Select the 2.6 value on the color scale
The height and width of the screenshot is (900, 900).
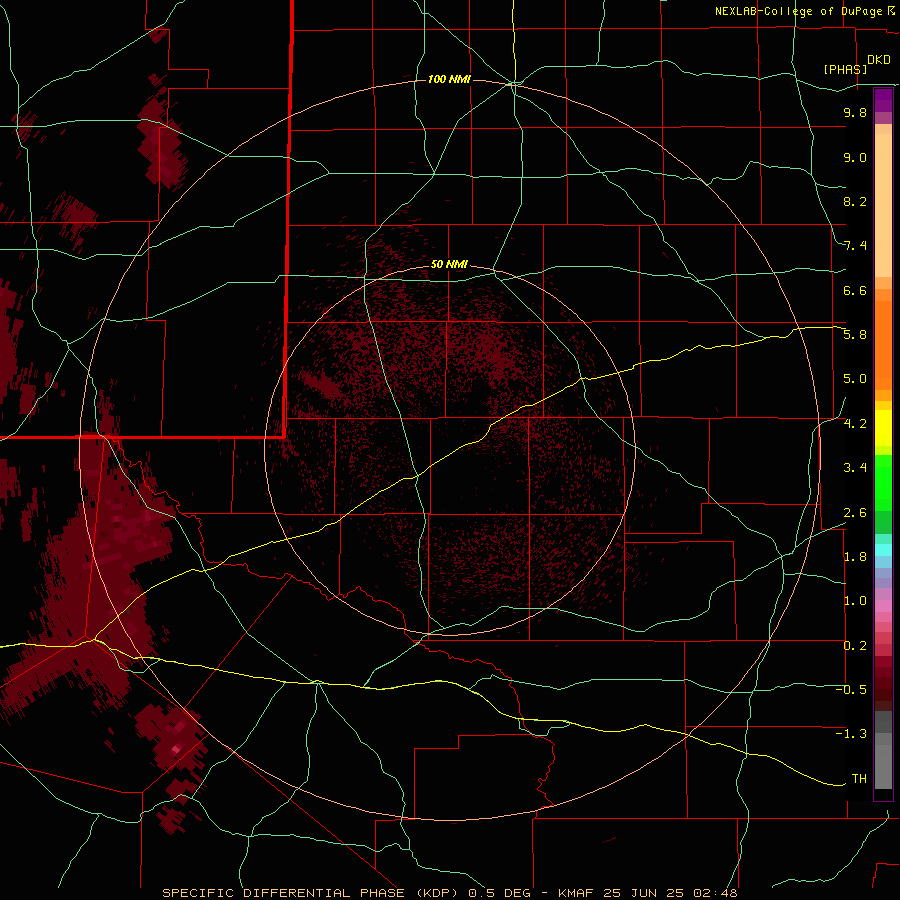855,513
